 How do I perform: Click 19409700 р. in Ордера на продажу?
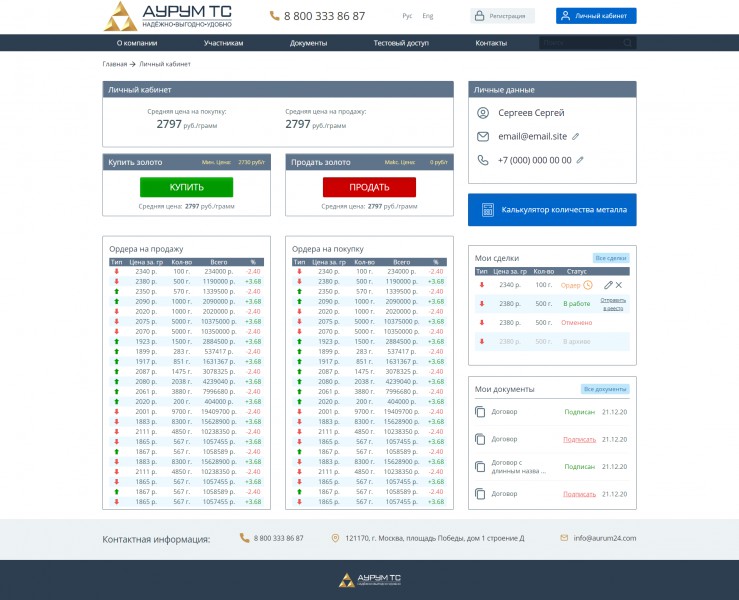click(219, 411)
